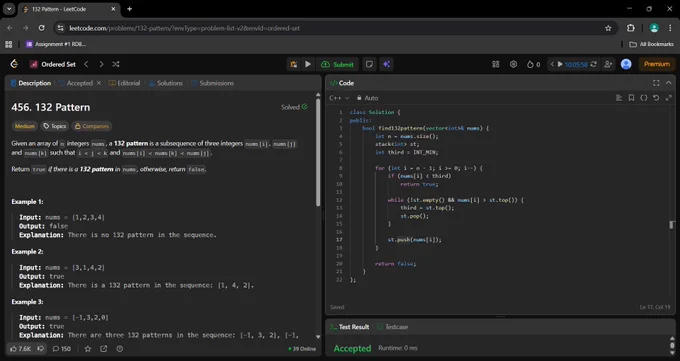View the streak fire counter
680x361 pixels.
[533, 64]
